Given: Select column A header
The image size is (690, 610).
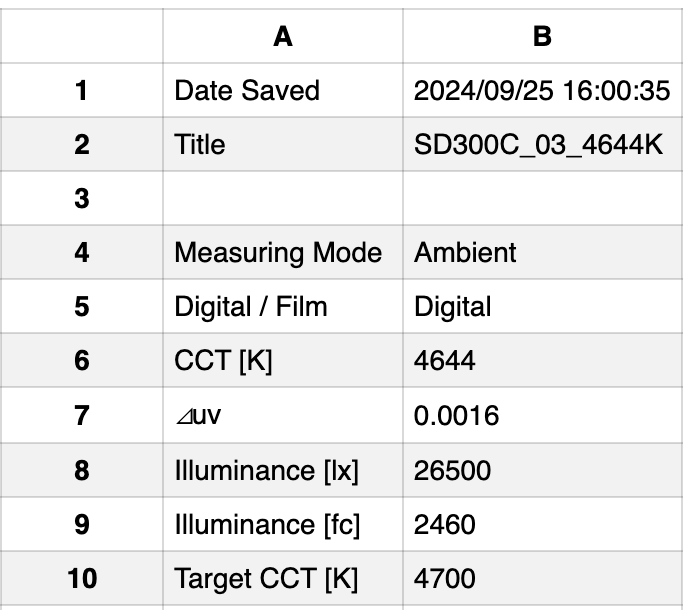Looking at the screenshot, I should pyautogui.click(x=283, y=36).
